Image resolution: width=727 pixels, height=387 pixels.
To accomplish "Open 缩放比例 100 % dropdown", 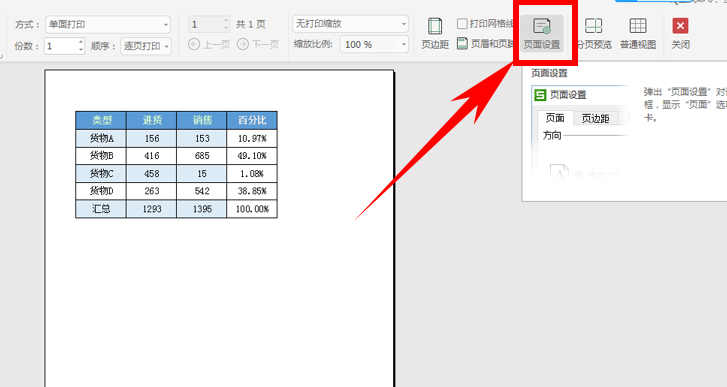I will pos(375,44).
